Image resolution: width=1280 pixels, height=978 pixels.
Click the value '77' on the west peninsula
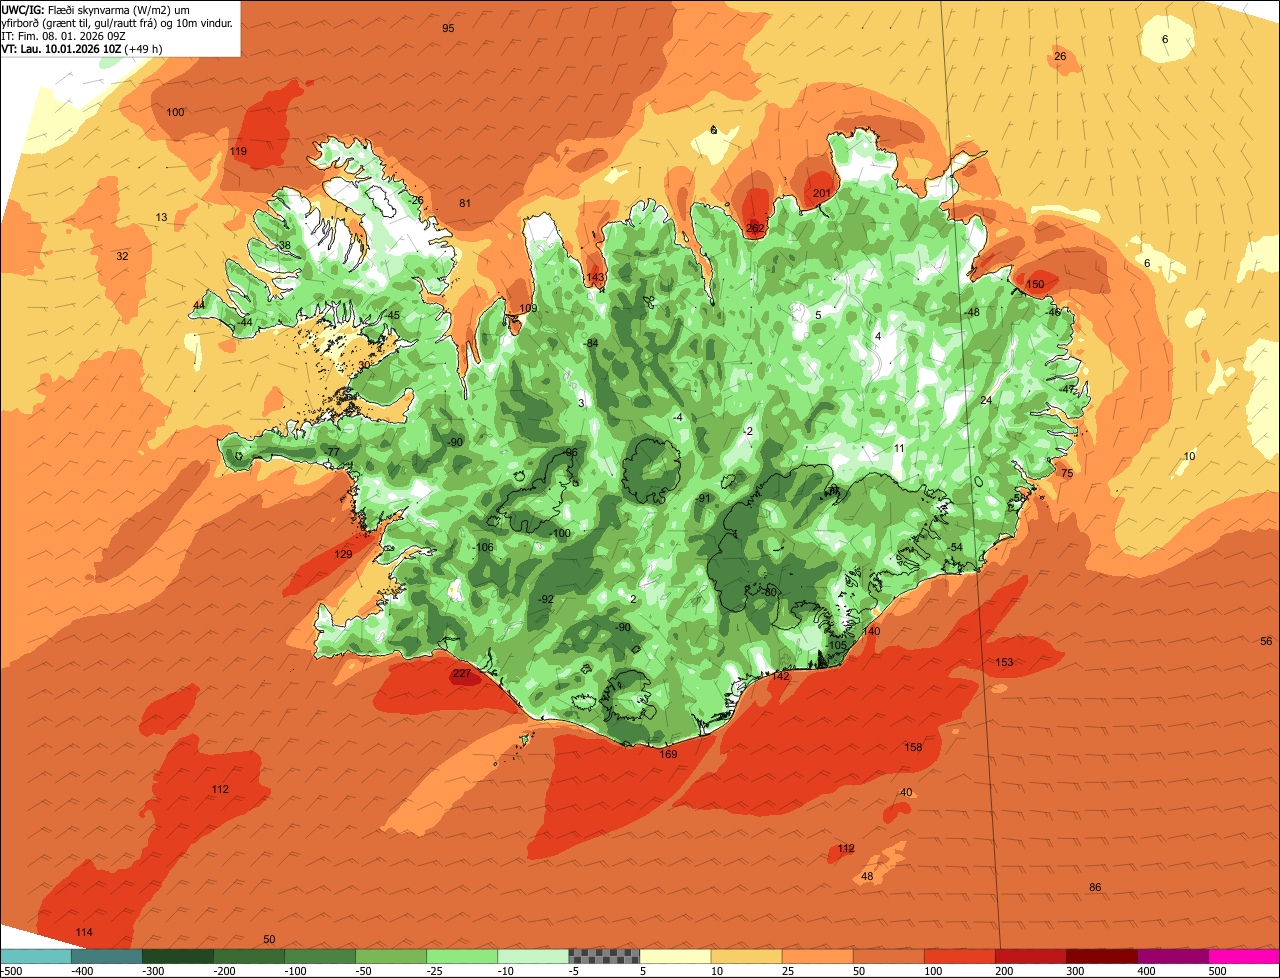(333, 452)
